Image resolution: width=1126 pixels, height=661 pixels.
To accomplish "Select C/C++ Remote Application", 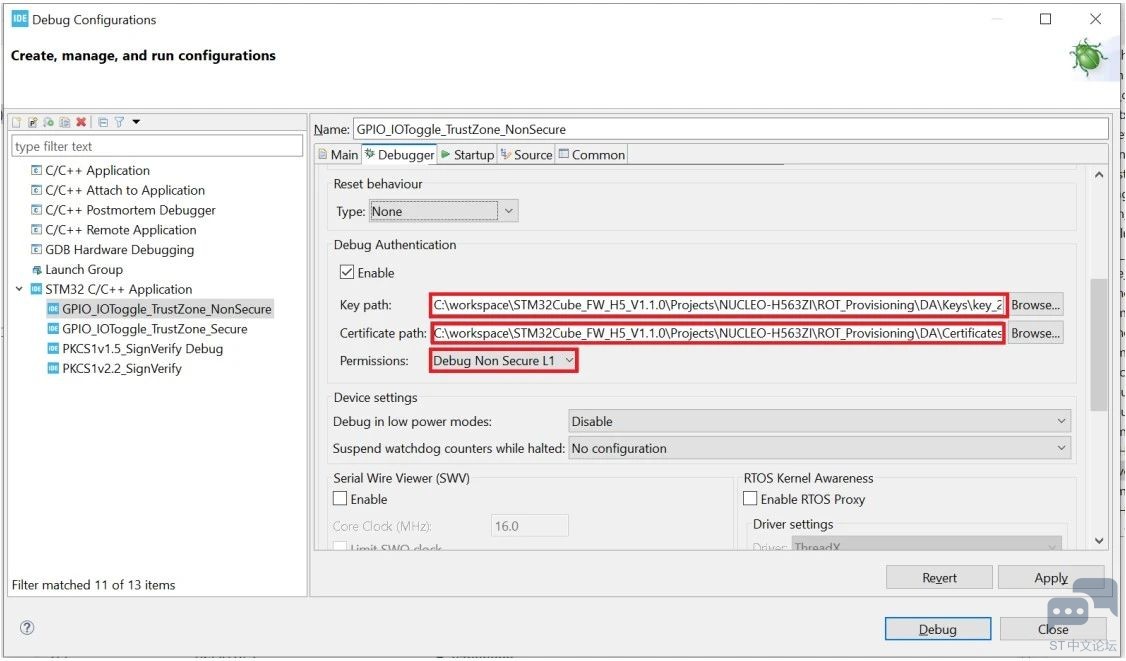I will coord(121,230).
